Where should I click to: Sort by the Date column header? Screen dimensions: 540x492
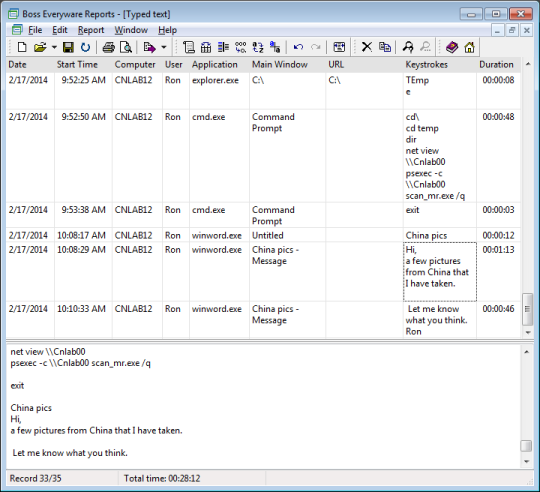coord(30,65)
